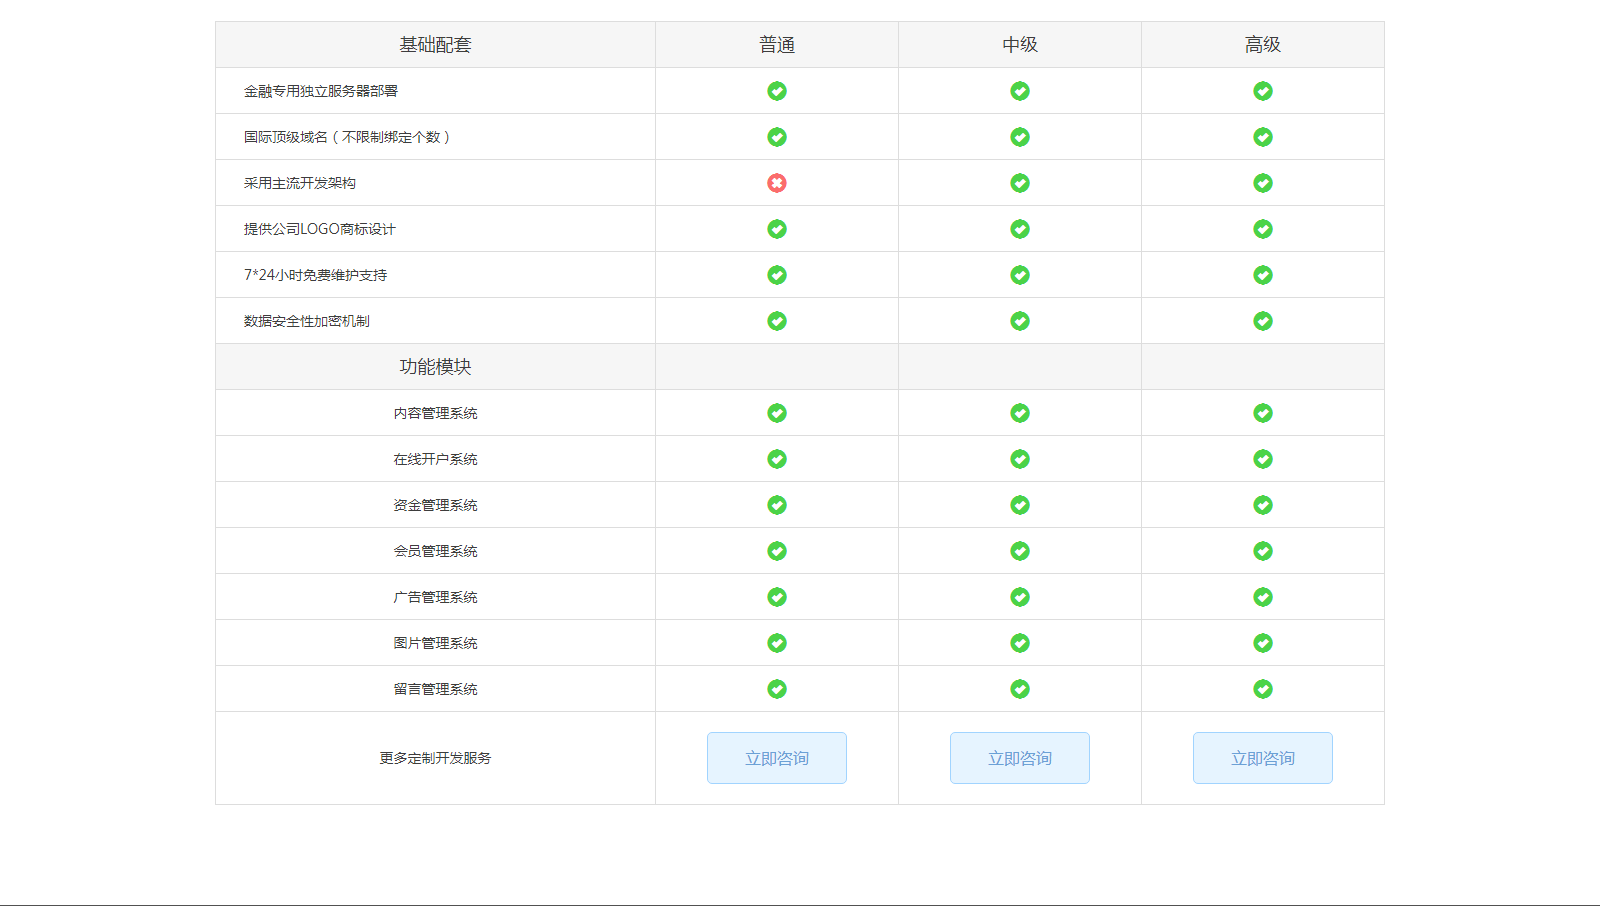Image resolution: width=1600 pixels, height=906 pixels.
Task: Click 高级 checkmark for 留言管理系统
Action: (1263, 689)
